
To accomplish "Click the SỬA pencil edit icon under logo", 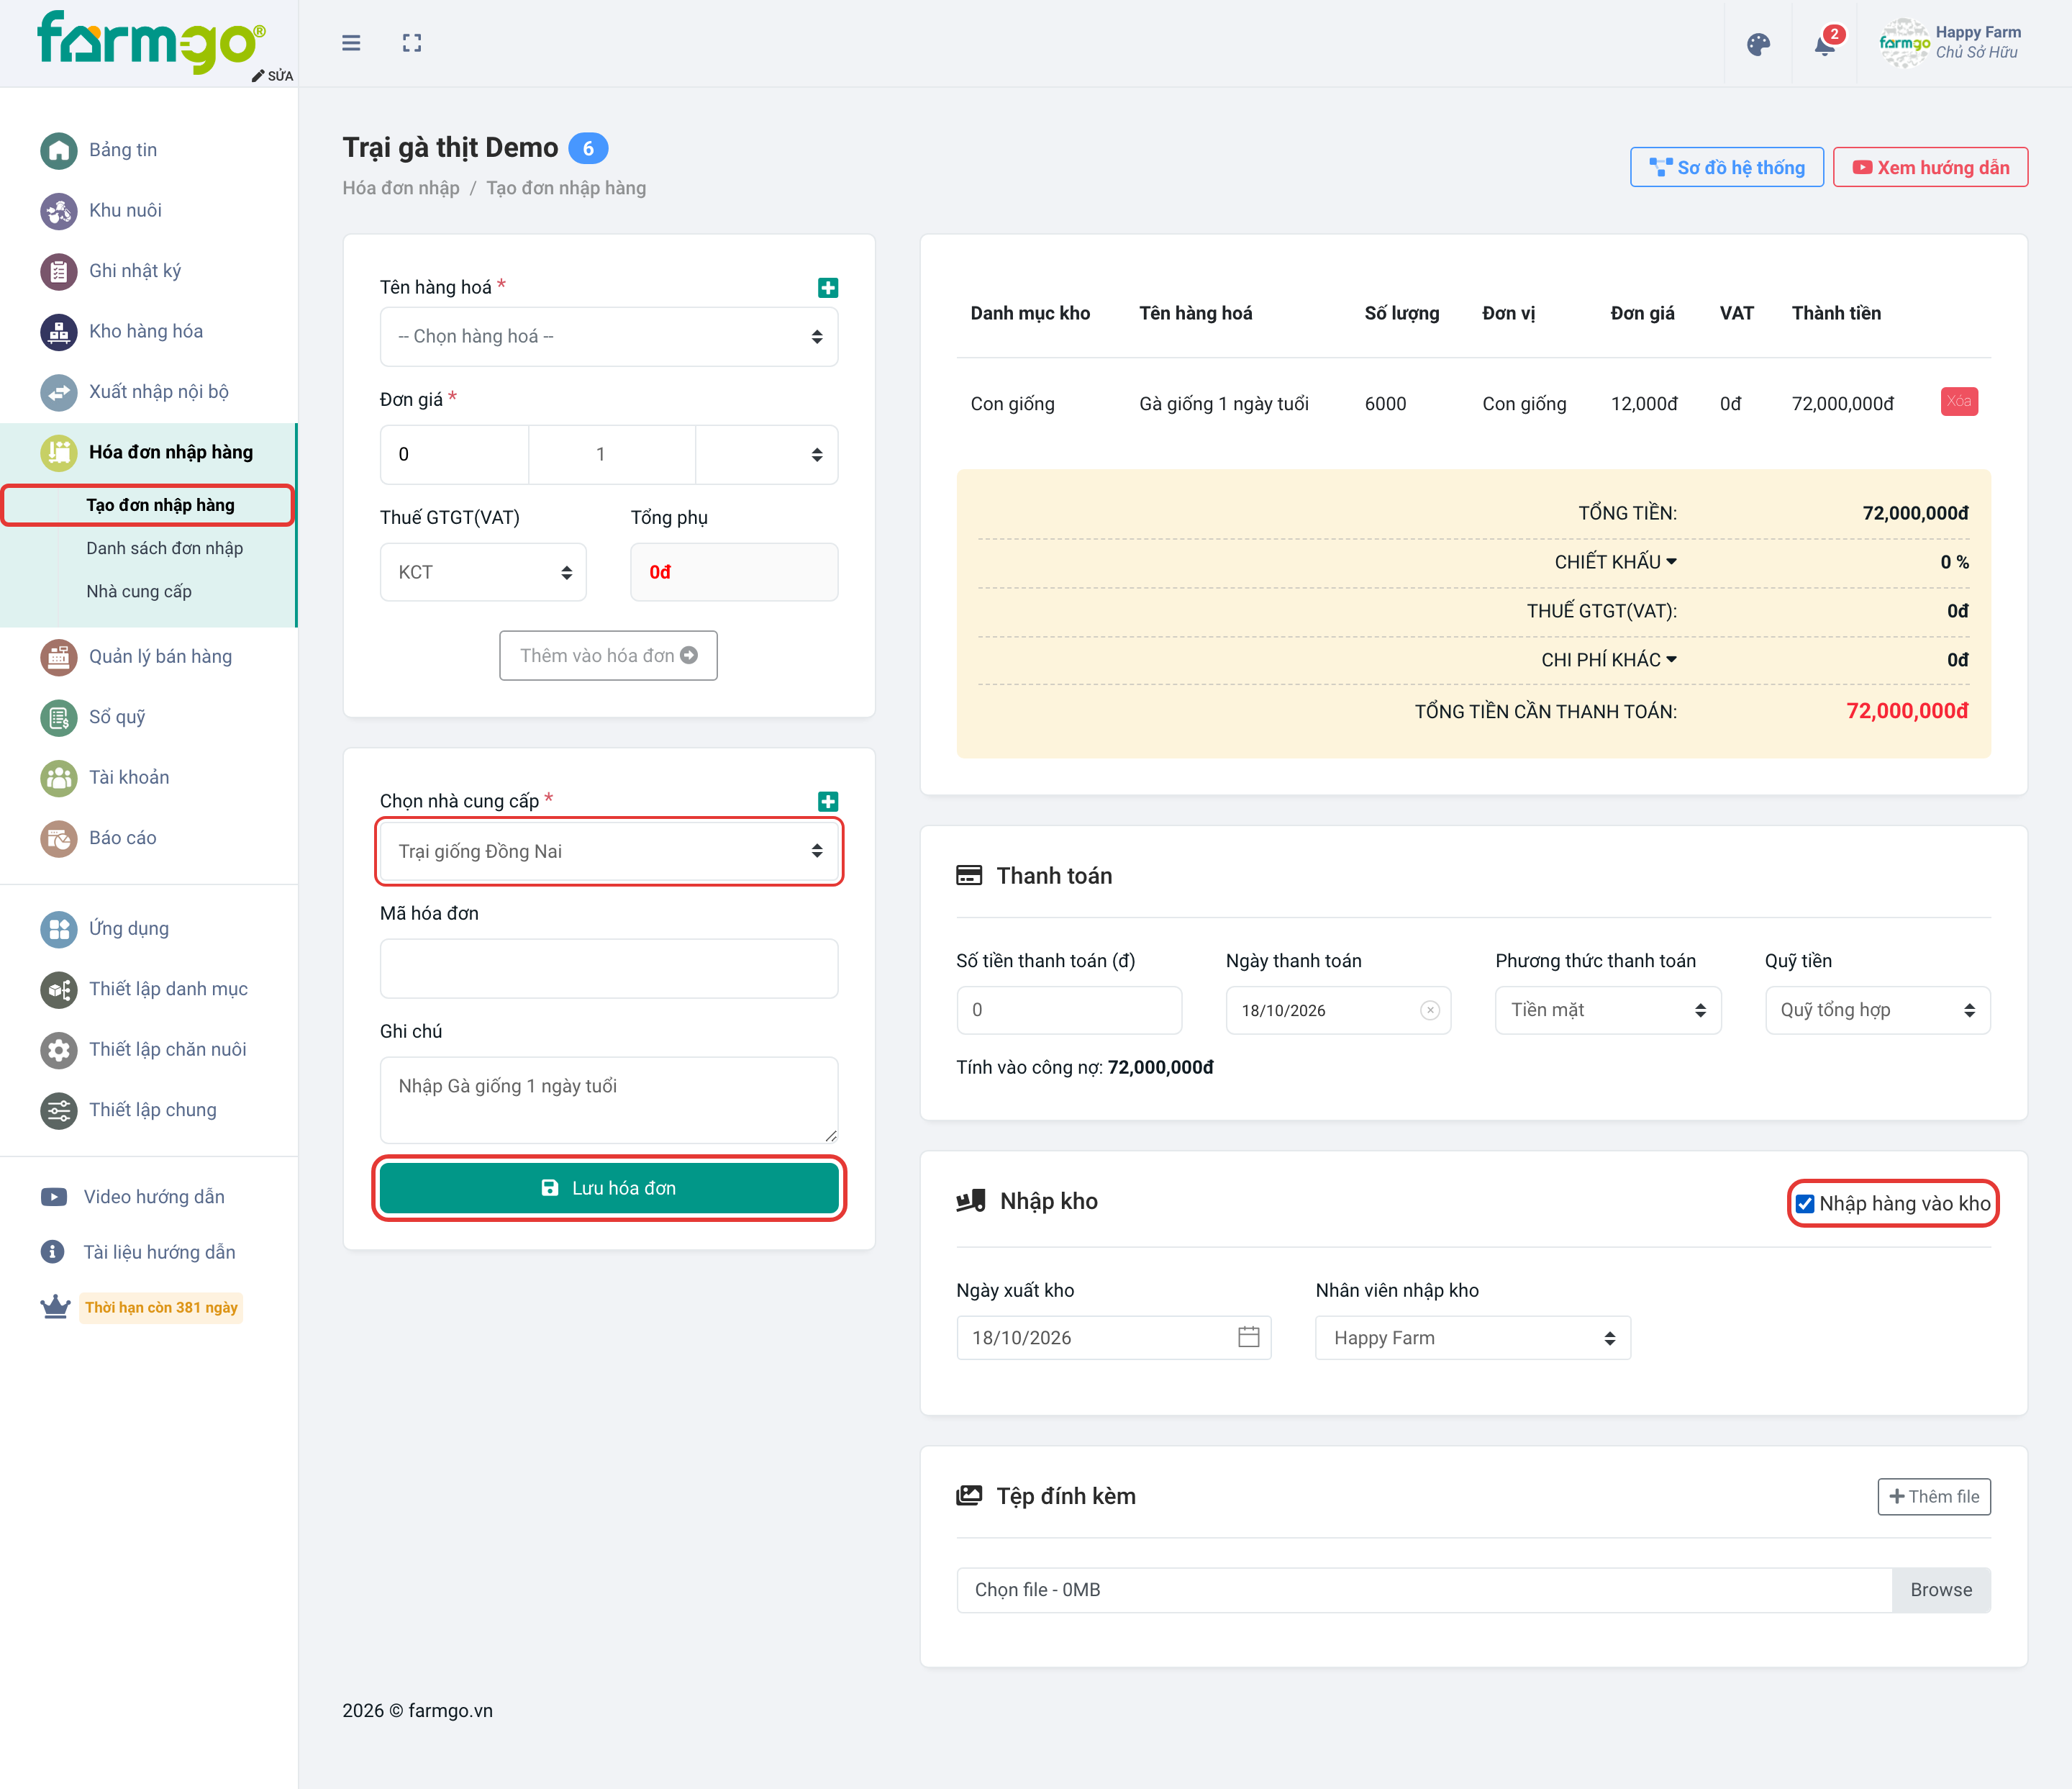I will click(272, 76).
